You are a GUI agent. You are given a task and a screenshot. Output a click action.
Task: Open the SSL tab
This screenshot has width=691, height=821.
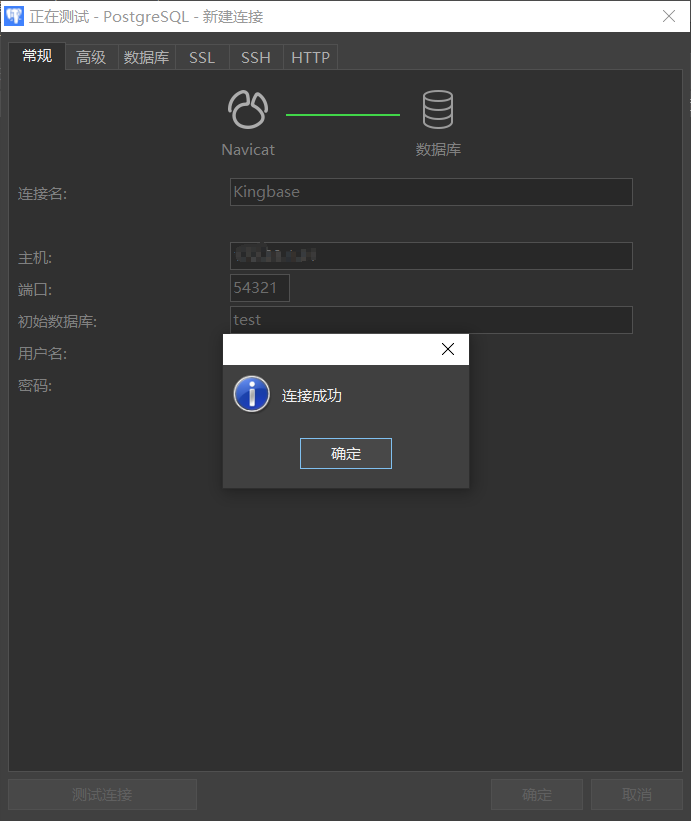tap(202, 57)
